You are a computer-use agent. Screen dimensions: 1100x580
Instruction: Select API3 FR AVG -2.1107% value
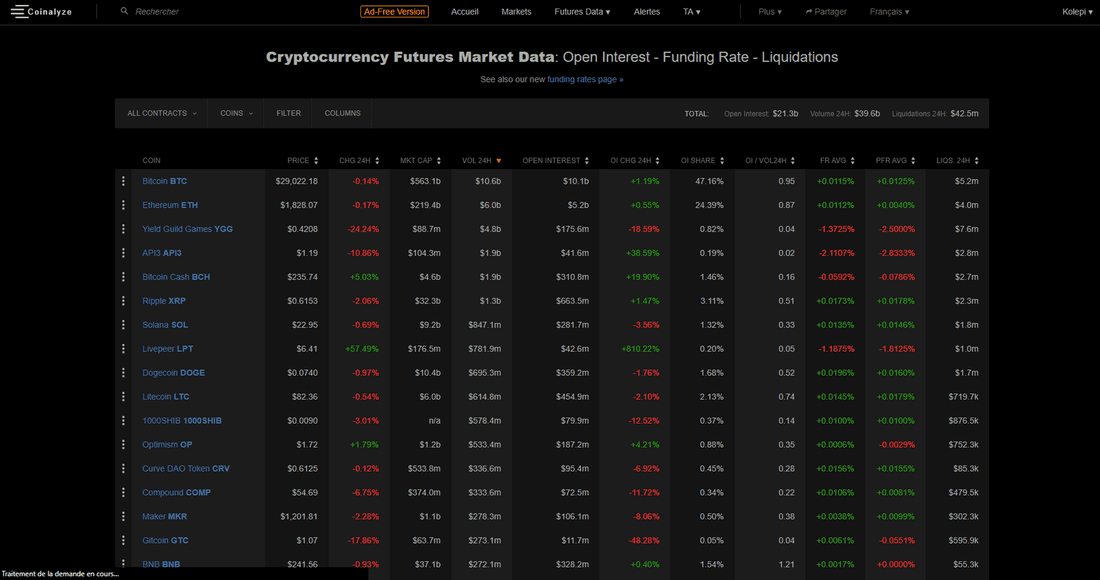pos(837,252)
